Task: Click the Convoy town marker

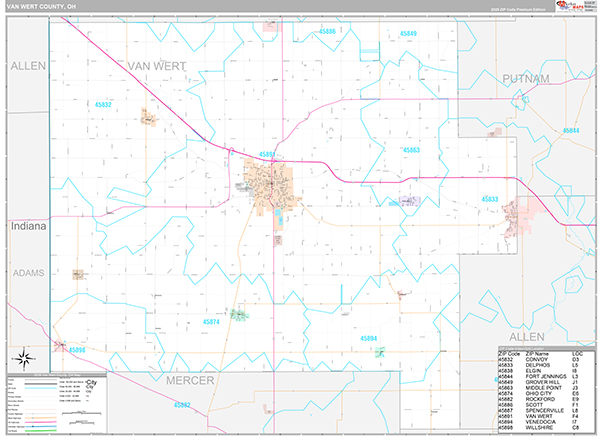Action: [x=150, y=118]
